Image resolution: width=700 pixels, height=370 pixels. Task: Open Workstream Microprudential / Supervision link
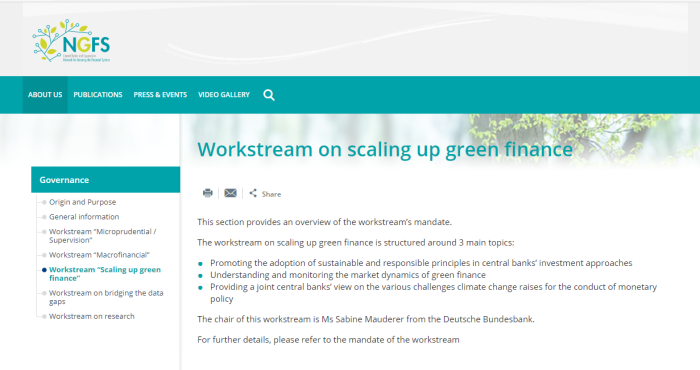pyautogui.click(x=103, y=236)
